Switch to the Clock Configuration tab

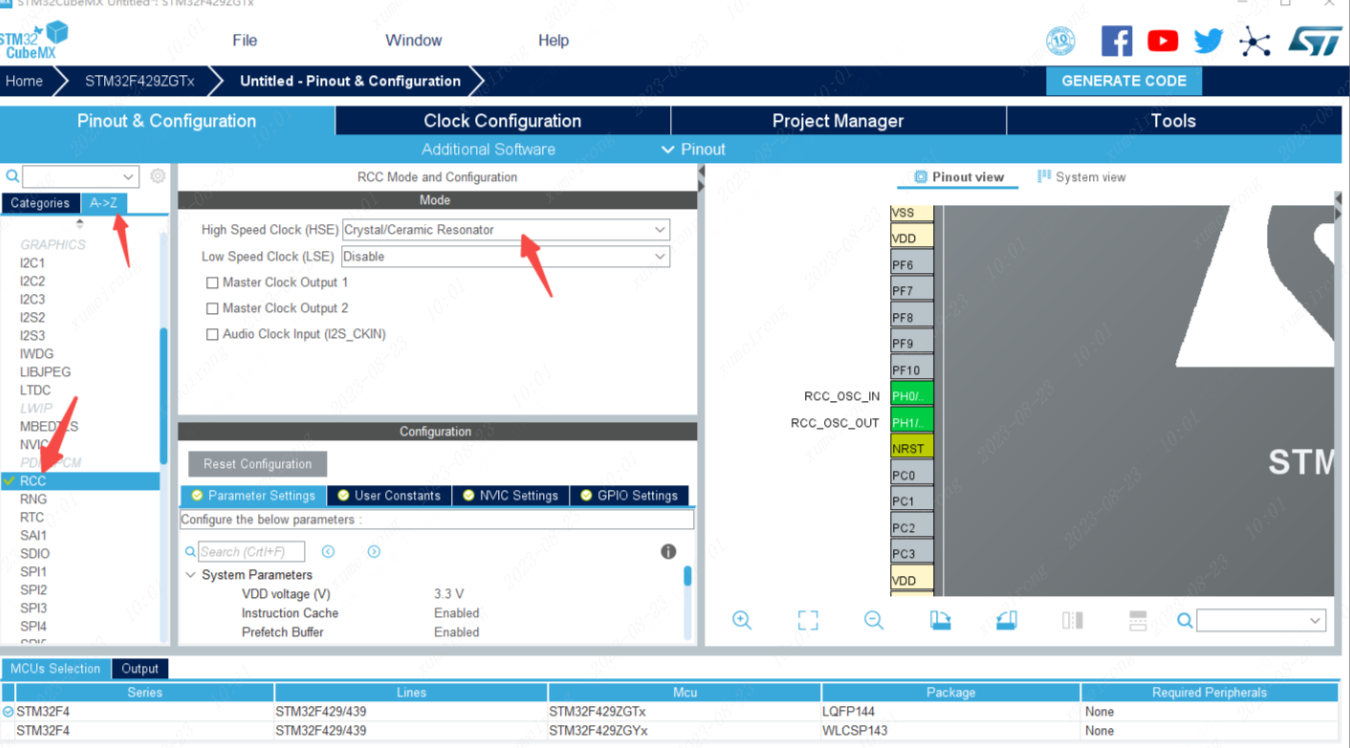(502, 121)
